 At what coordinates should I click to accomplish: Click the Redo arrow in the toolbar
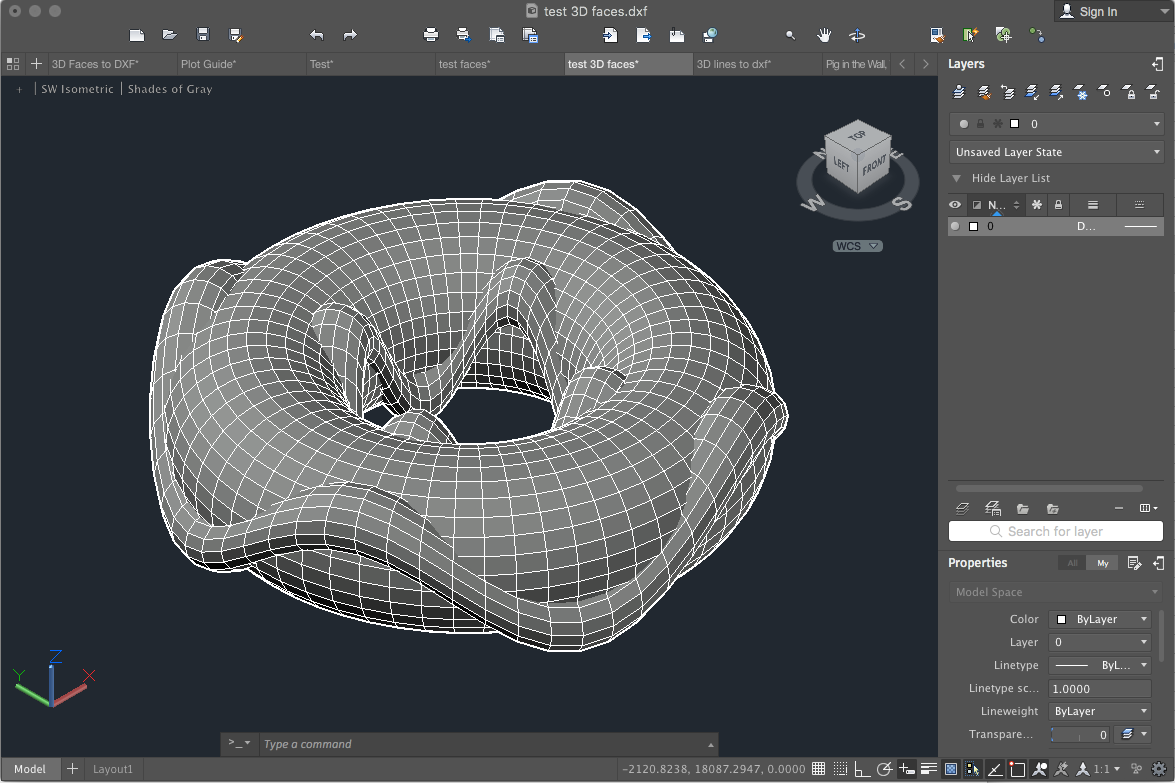tap(350, 35)
